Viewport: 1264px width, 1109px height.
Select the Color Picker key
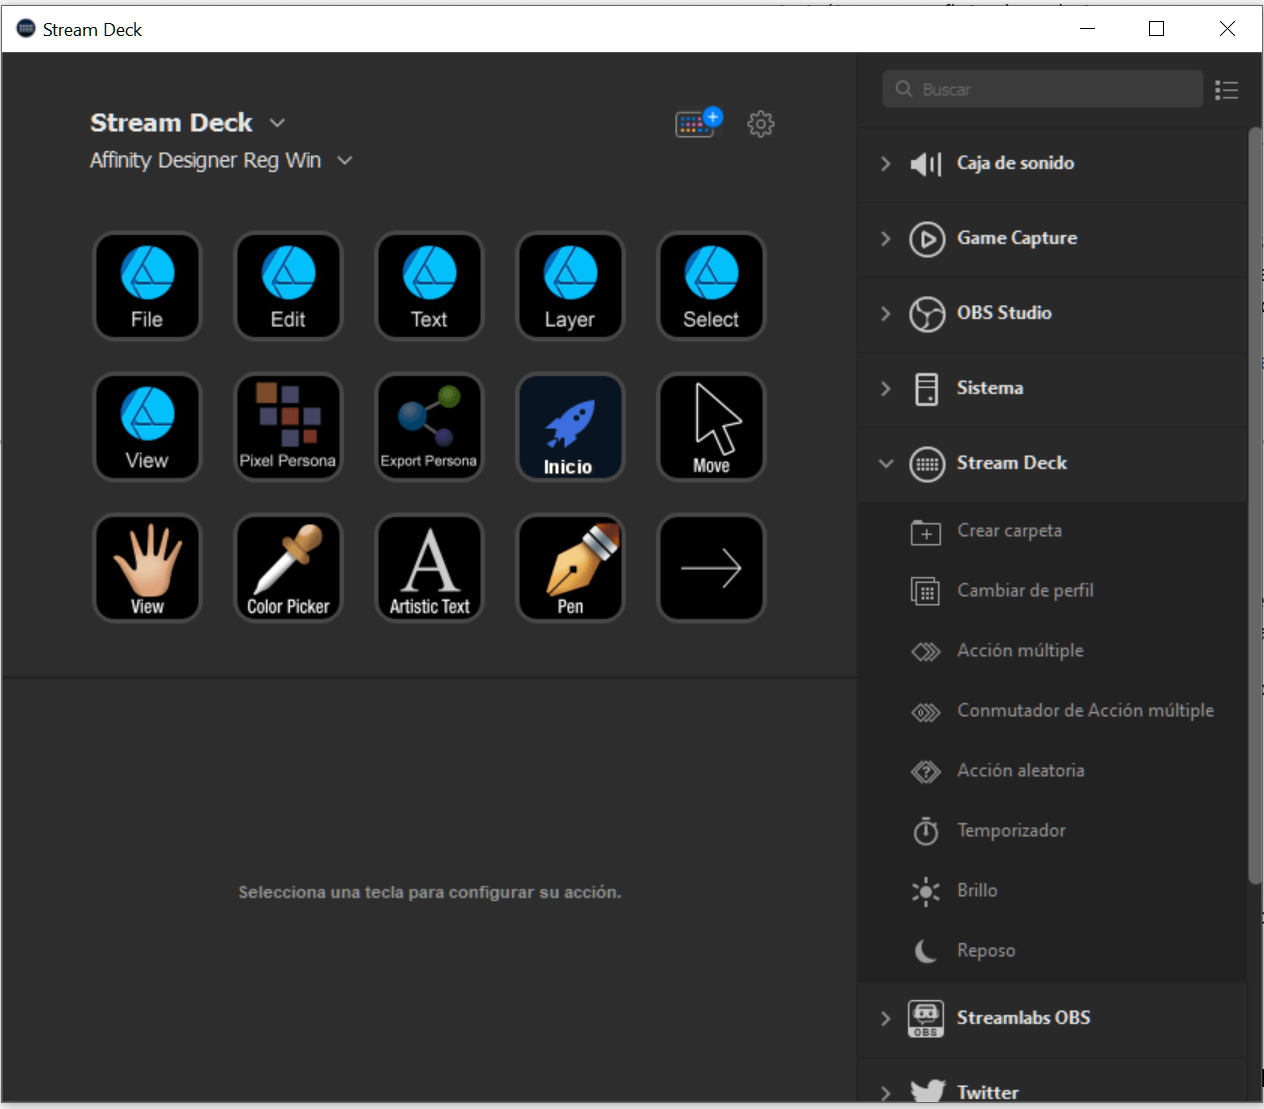(288, 568)
